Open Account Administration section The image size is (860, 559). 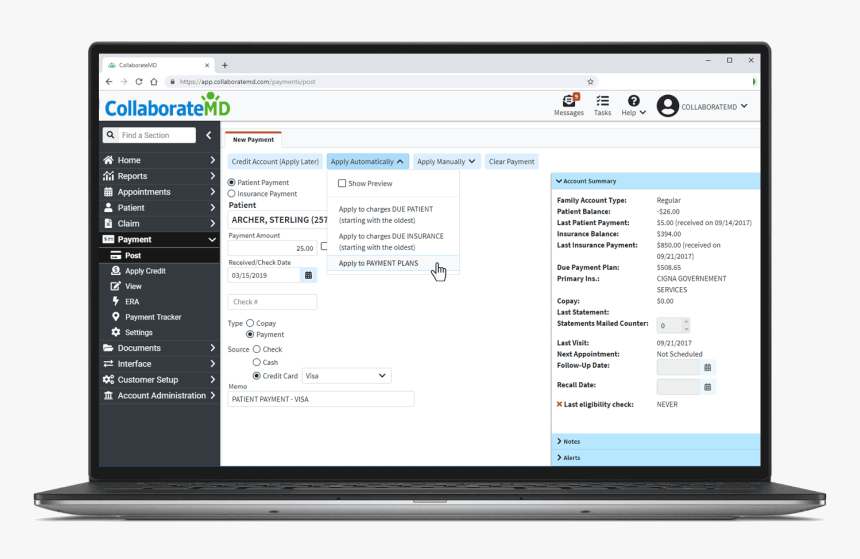pos(159,396)
